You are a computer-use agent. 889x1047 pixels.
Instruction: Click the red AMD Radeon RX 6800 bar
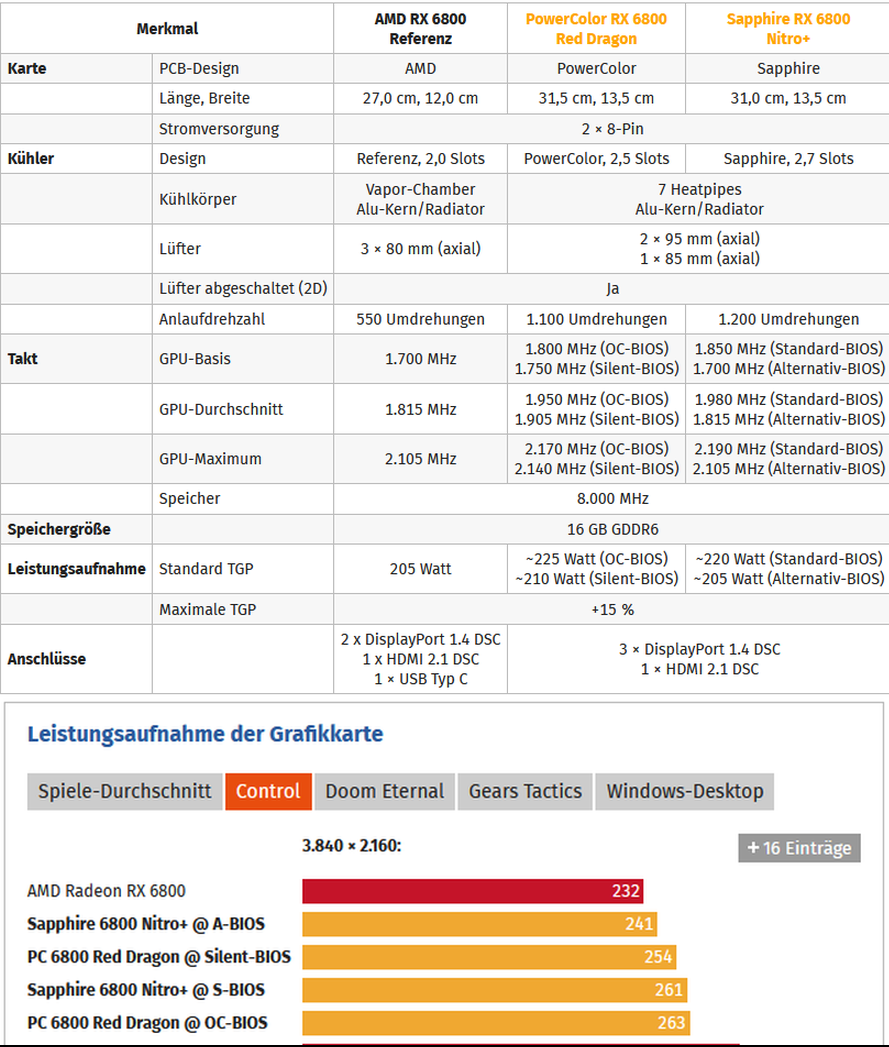[x=472, y=891]
